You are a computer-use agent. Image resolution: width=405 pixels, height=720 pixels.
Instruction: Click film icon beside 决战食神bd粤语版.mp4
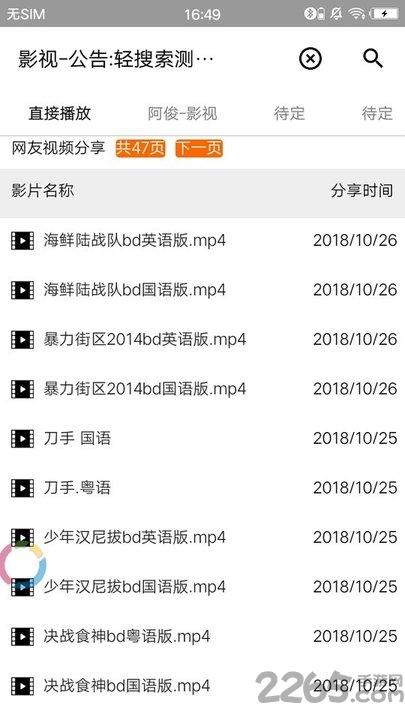[22, 636]
